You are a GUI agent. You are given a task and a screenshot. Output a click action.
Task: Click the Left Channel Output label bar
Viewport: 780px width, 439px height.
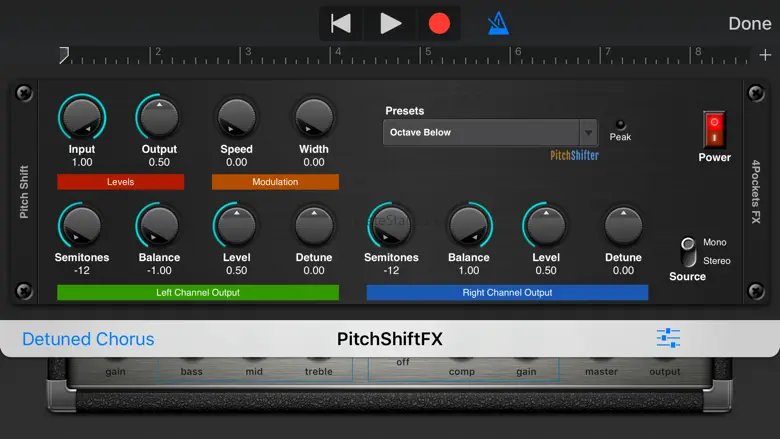[198, 292]
